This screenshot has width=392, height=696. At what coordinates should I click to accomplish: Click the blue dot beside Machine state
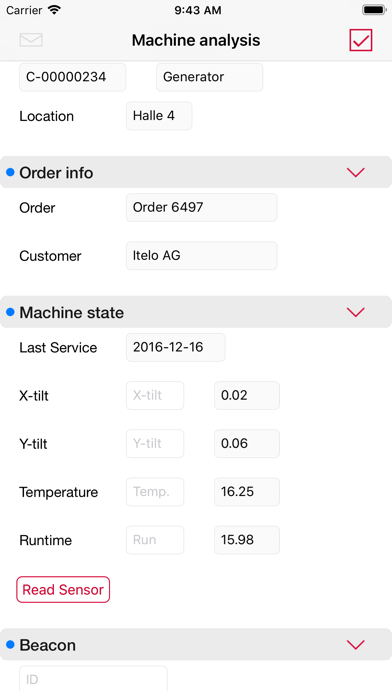pyautogui.click(x=10, y=312)
